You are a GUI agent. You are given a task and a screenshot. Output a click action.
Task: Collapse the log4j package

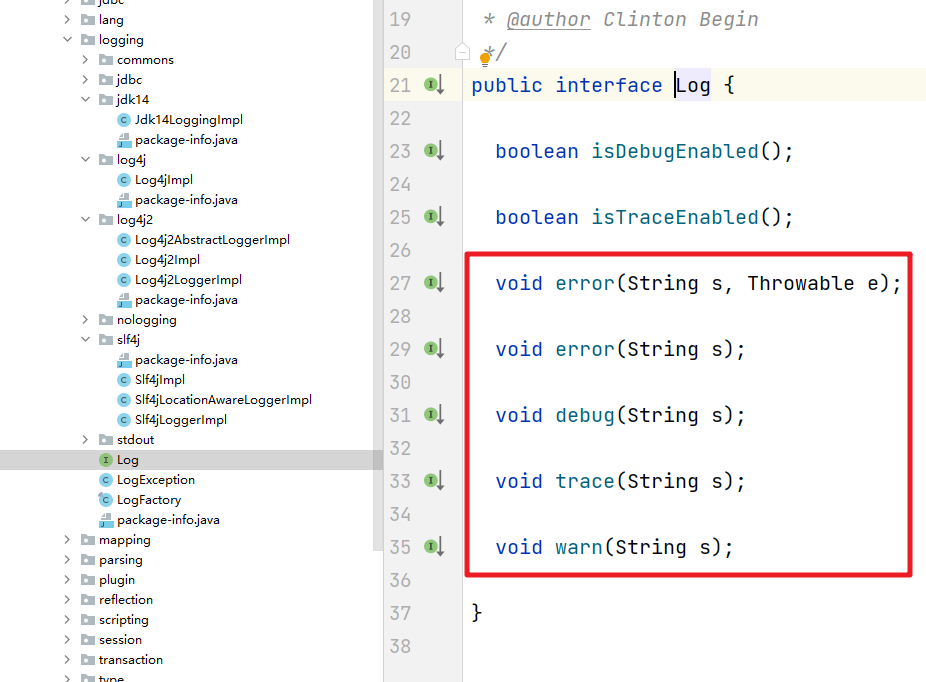point(85,159)
